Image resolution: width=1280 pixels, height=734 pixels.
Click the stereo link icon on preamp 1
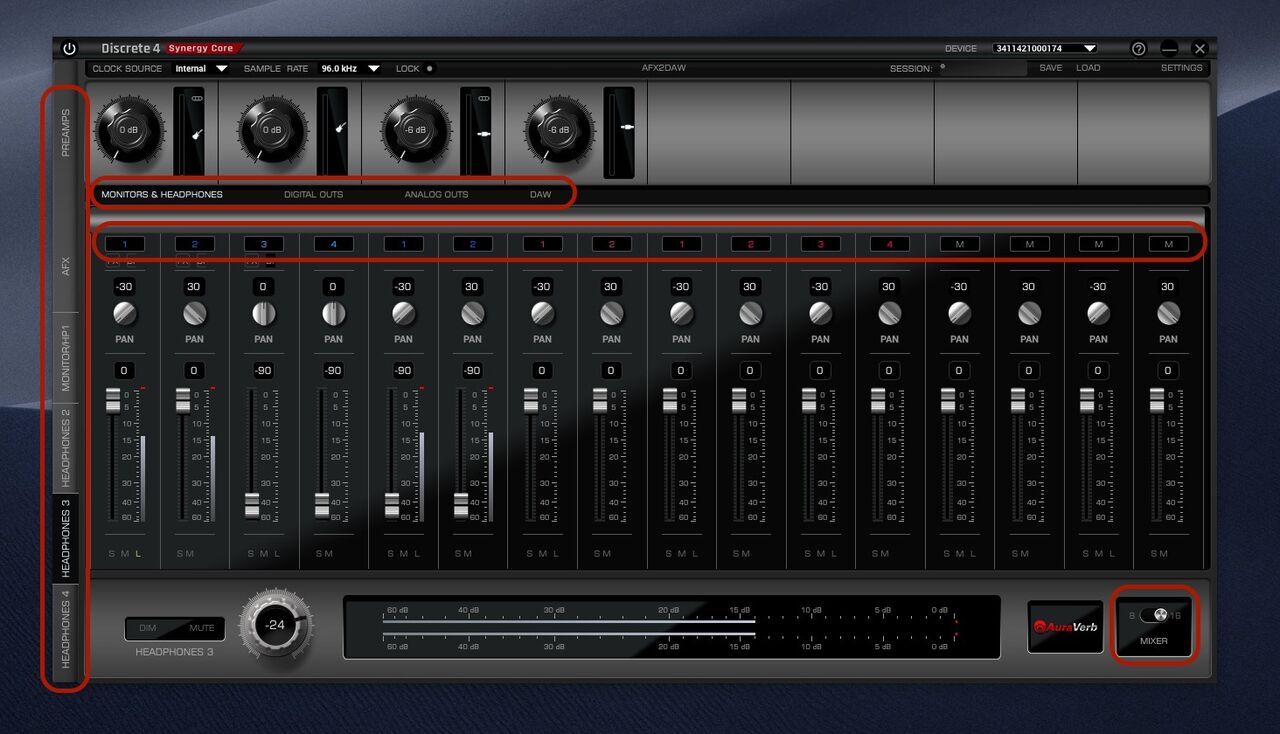coord(197,98)
